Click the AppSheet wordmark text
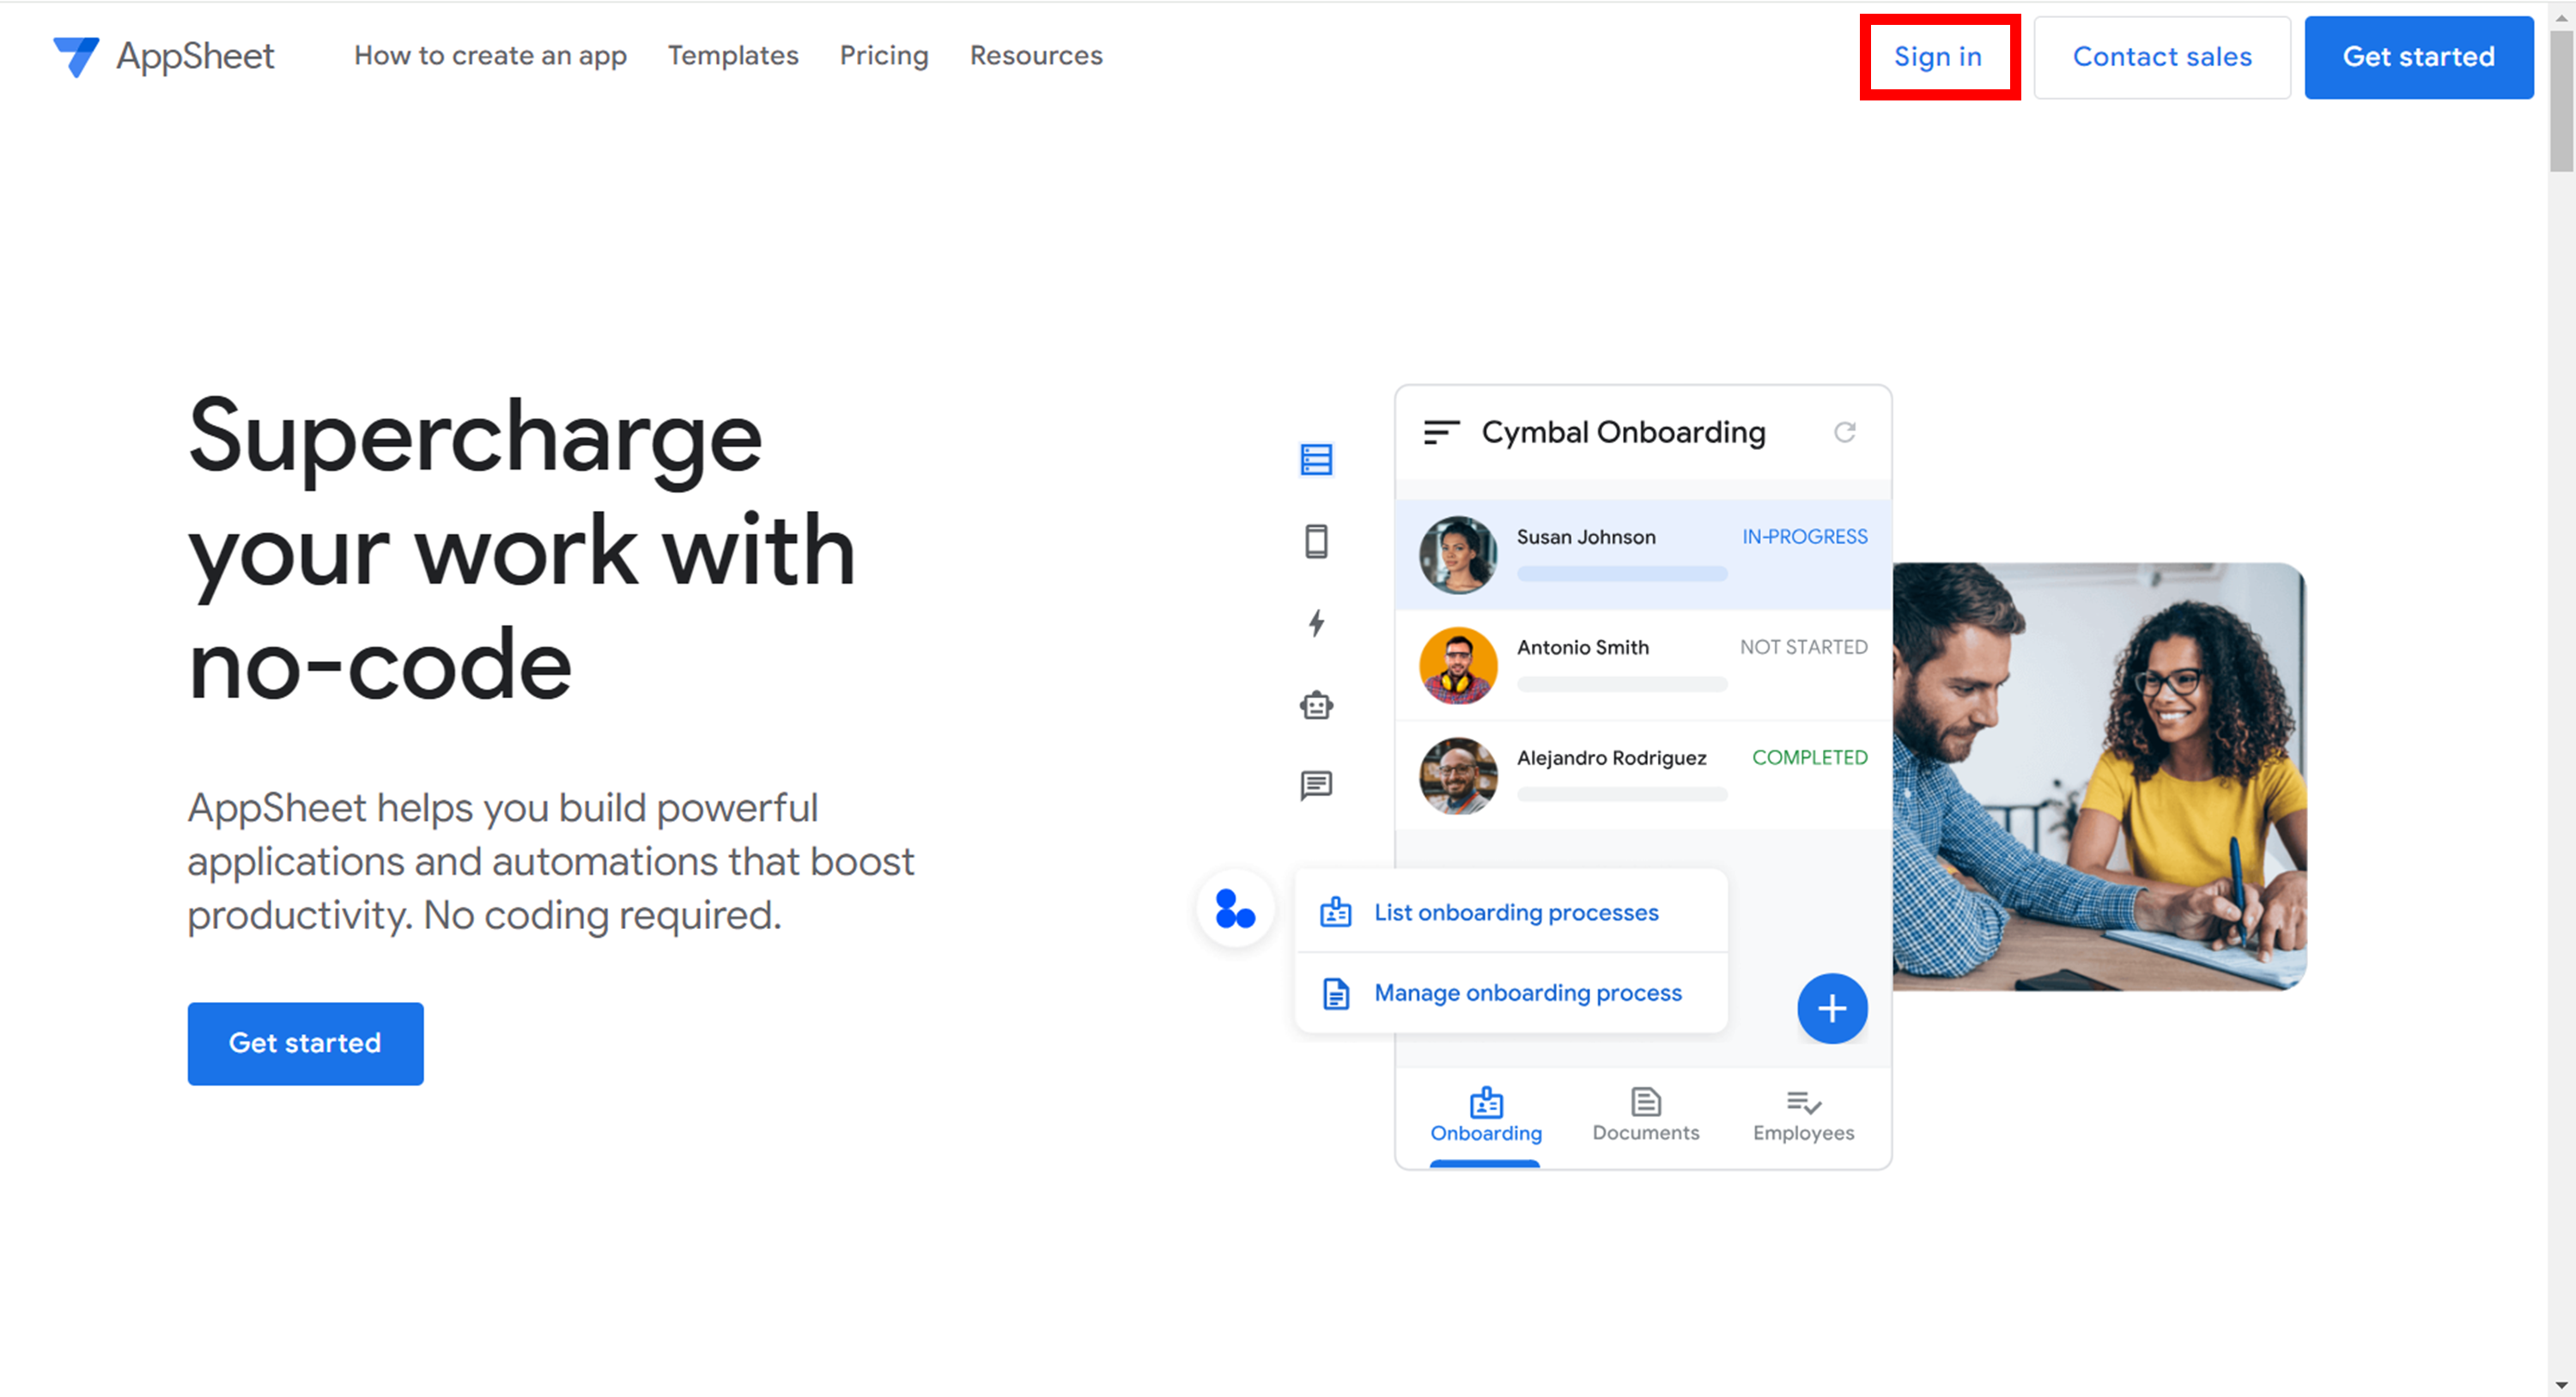 [195, 57]
